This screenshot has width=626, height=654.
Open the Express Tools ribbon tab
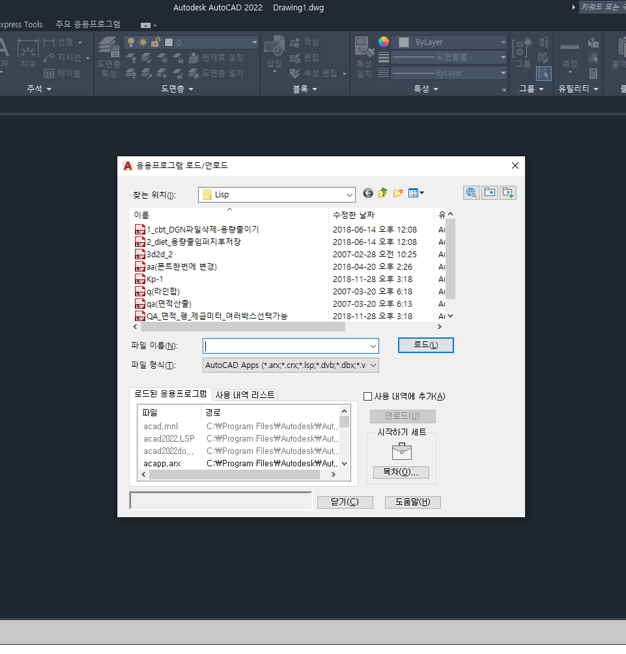coord(21,25)
